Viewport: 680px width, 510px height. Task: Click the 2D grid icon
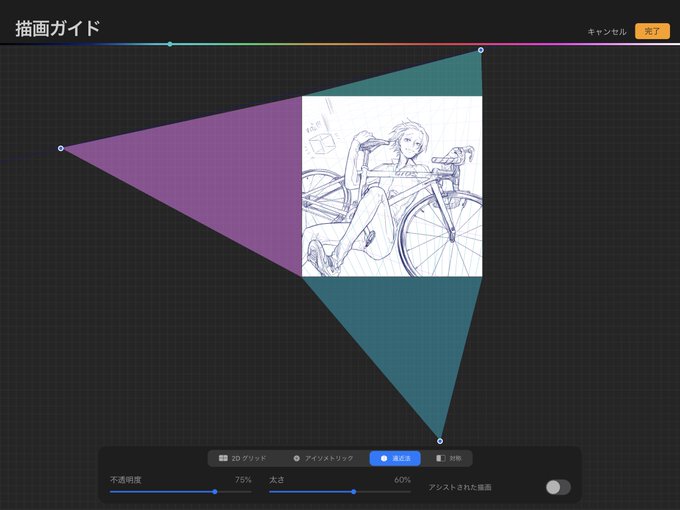223,458
